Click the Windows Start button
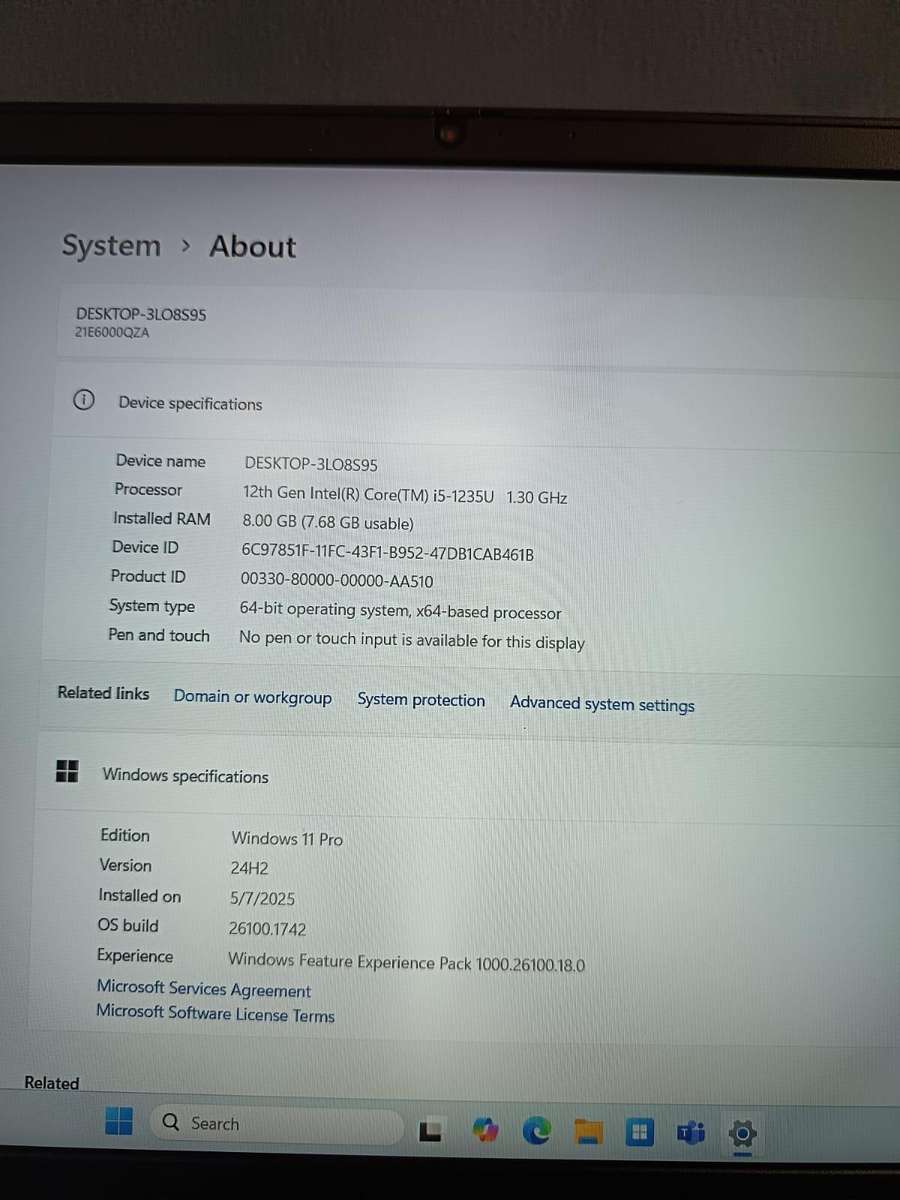 click(x=119, y=1123)
